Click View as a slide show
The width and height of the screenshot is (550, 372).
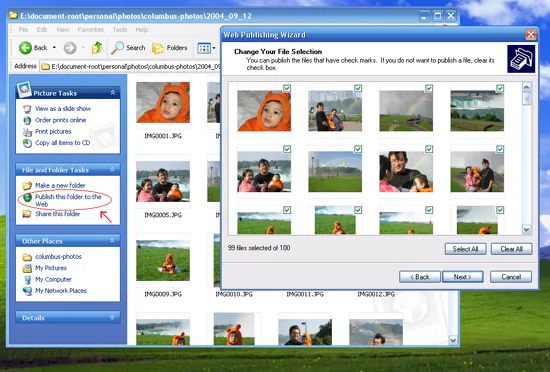(63, 109)
